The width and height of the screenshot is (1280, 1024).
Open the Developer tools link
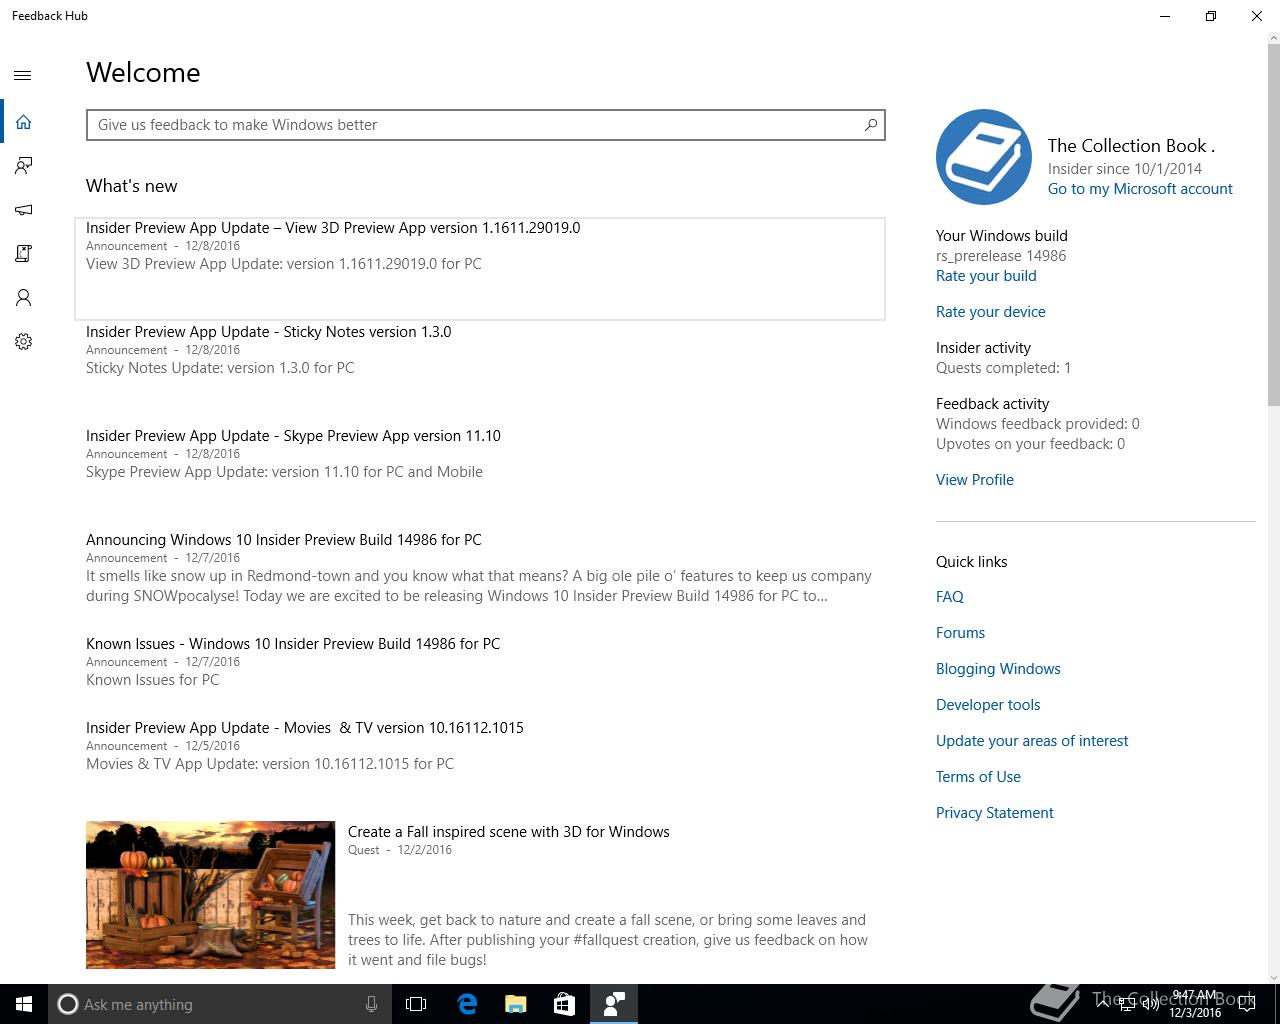click(988, 705)
